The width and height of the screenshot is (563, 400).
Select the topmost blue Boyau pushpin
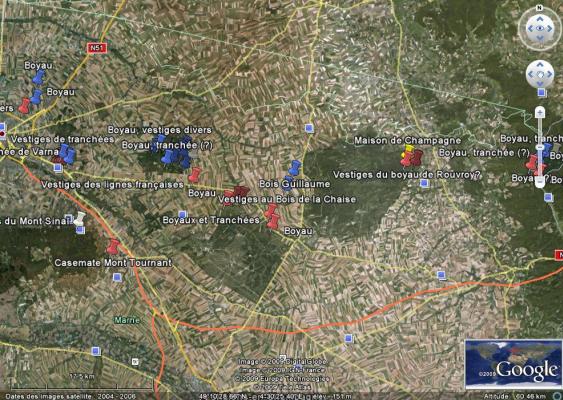[x=39, y=77]
